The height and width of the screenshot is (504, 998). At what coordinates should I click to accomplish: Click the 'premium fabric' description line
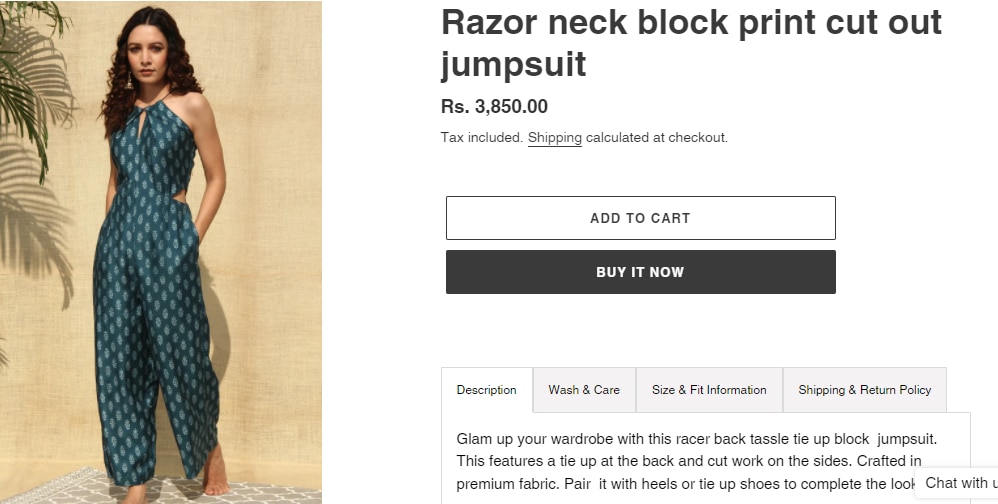[x=685, y=484]
